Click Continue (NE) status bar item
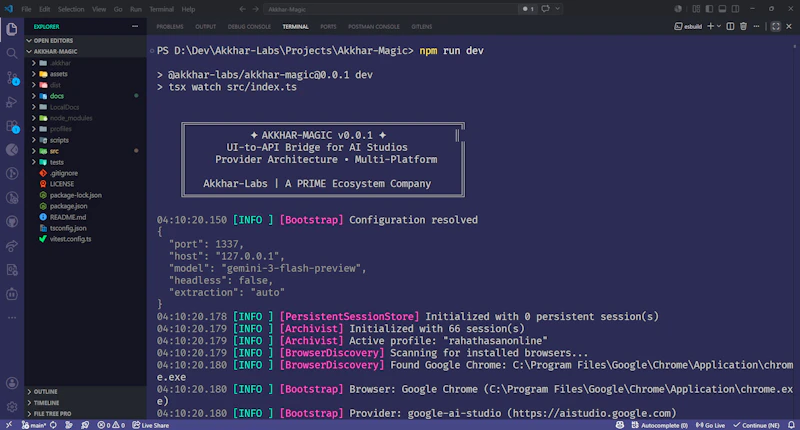The width and height of the screenshot is (800, 430). 756,425
